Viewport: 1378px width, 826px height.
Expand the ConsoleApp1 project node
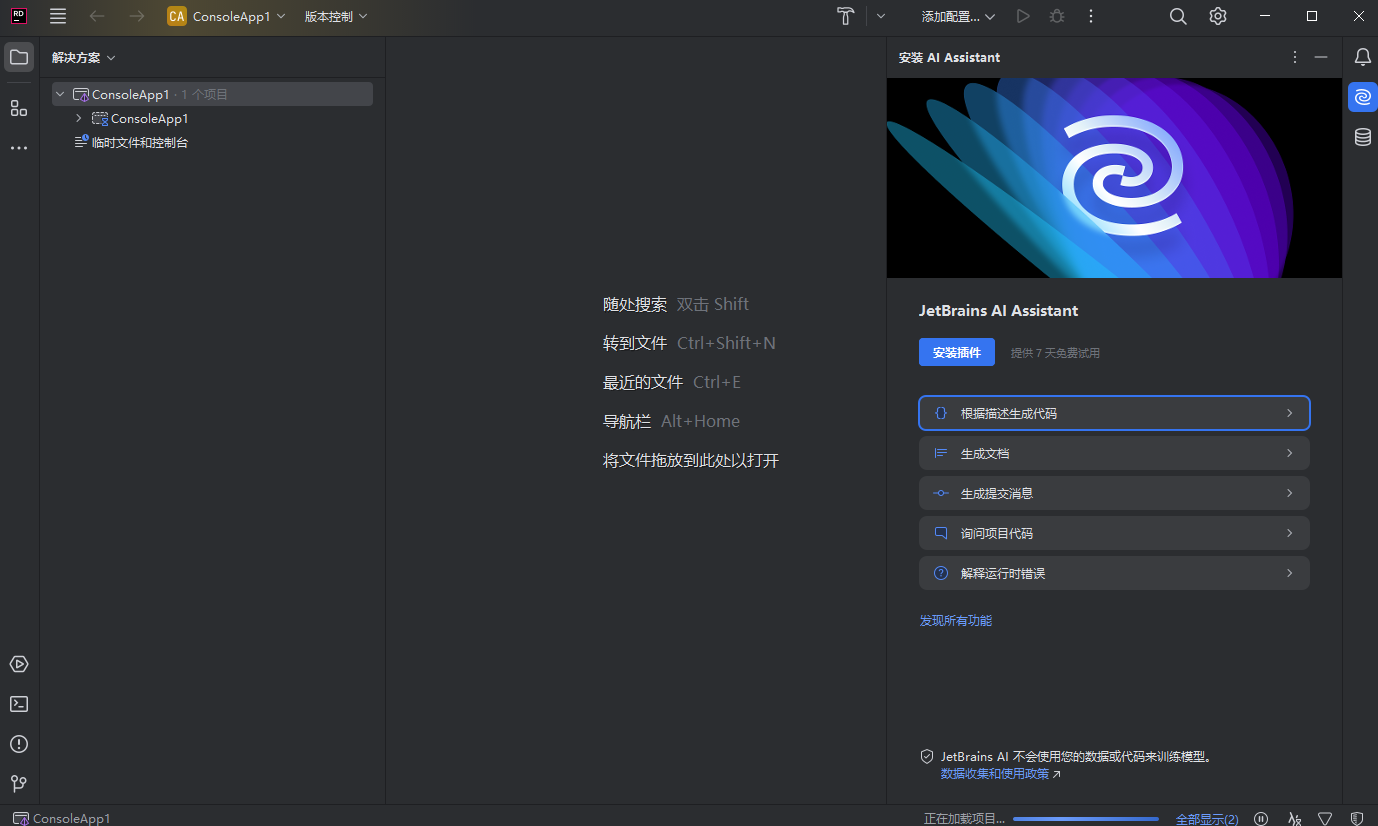(79, 118)
